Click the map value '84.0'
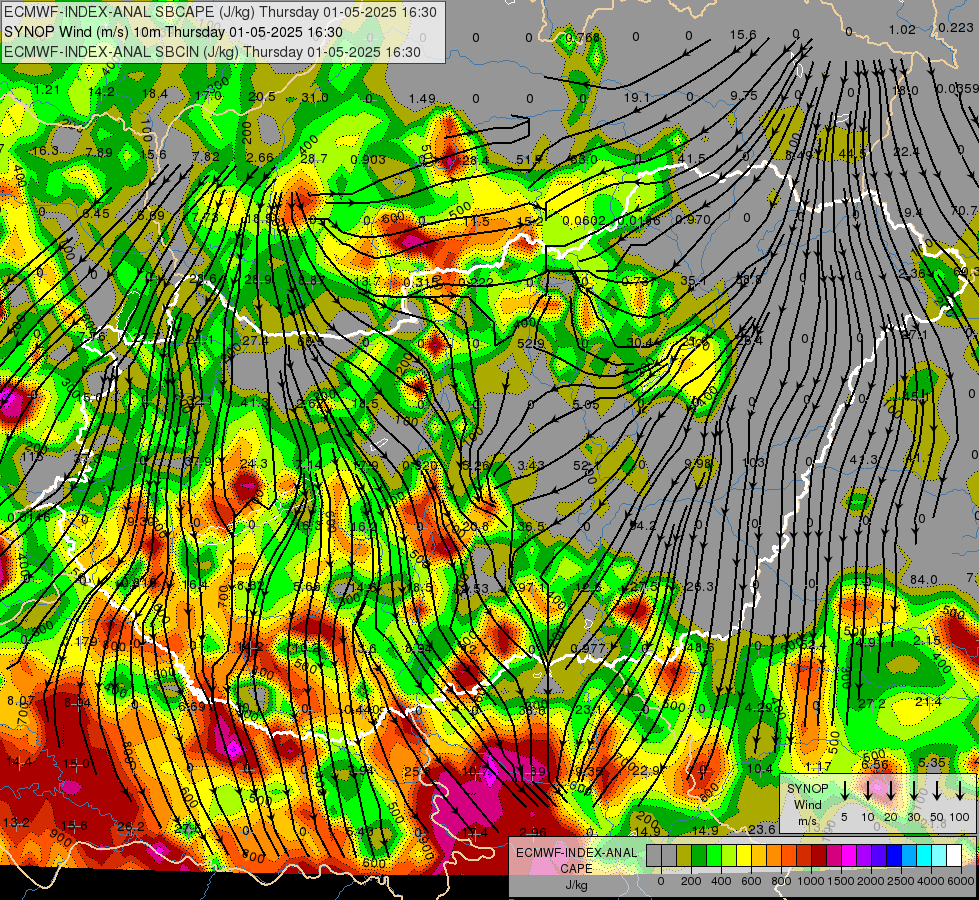 (x=923, y=580)
